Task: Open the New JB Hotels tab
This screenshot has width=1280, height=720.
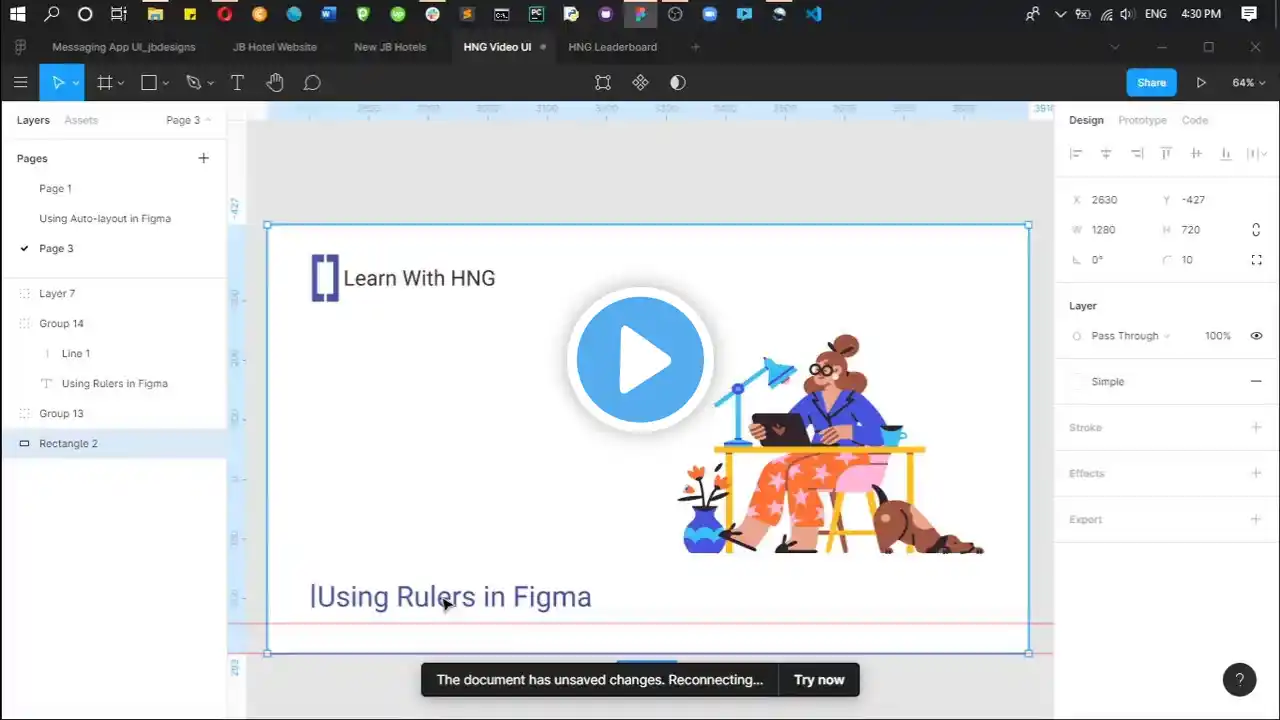Action: click(x=390, y=47)
